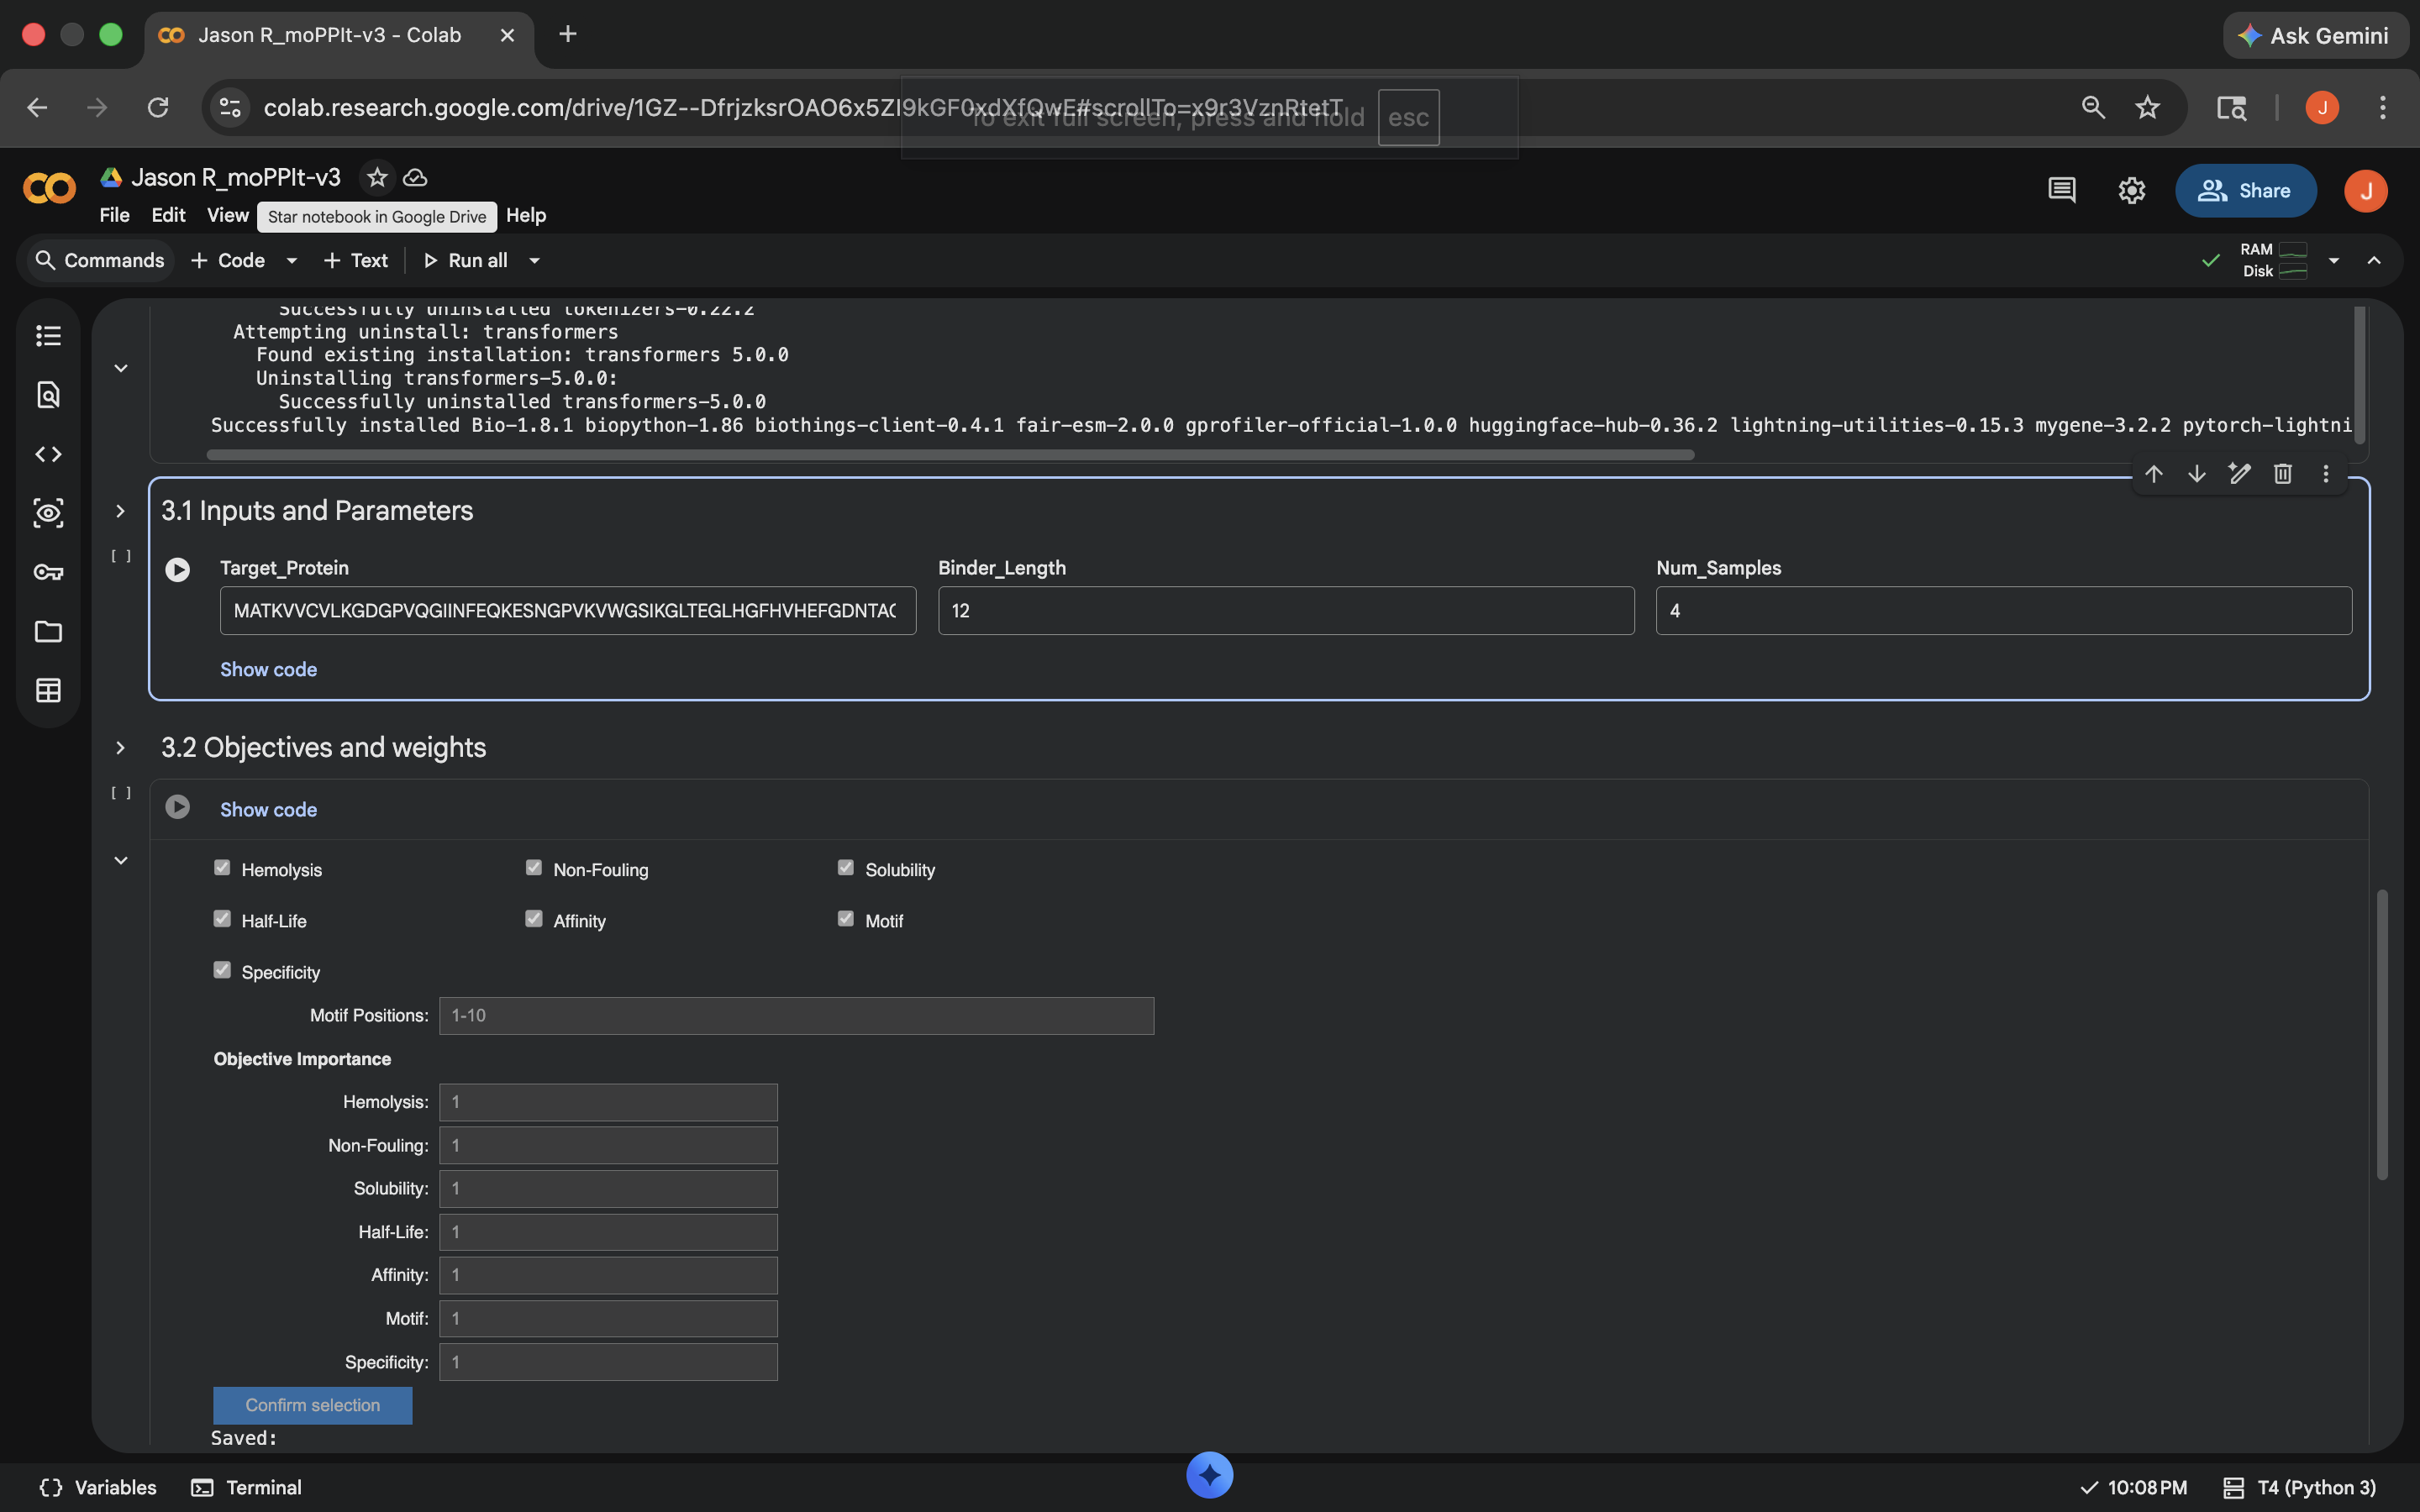Toggle the Non-Fouling checkbox

pos(534,868)
